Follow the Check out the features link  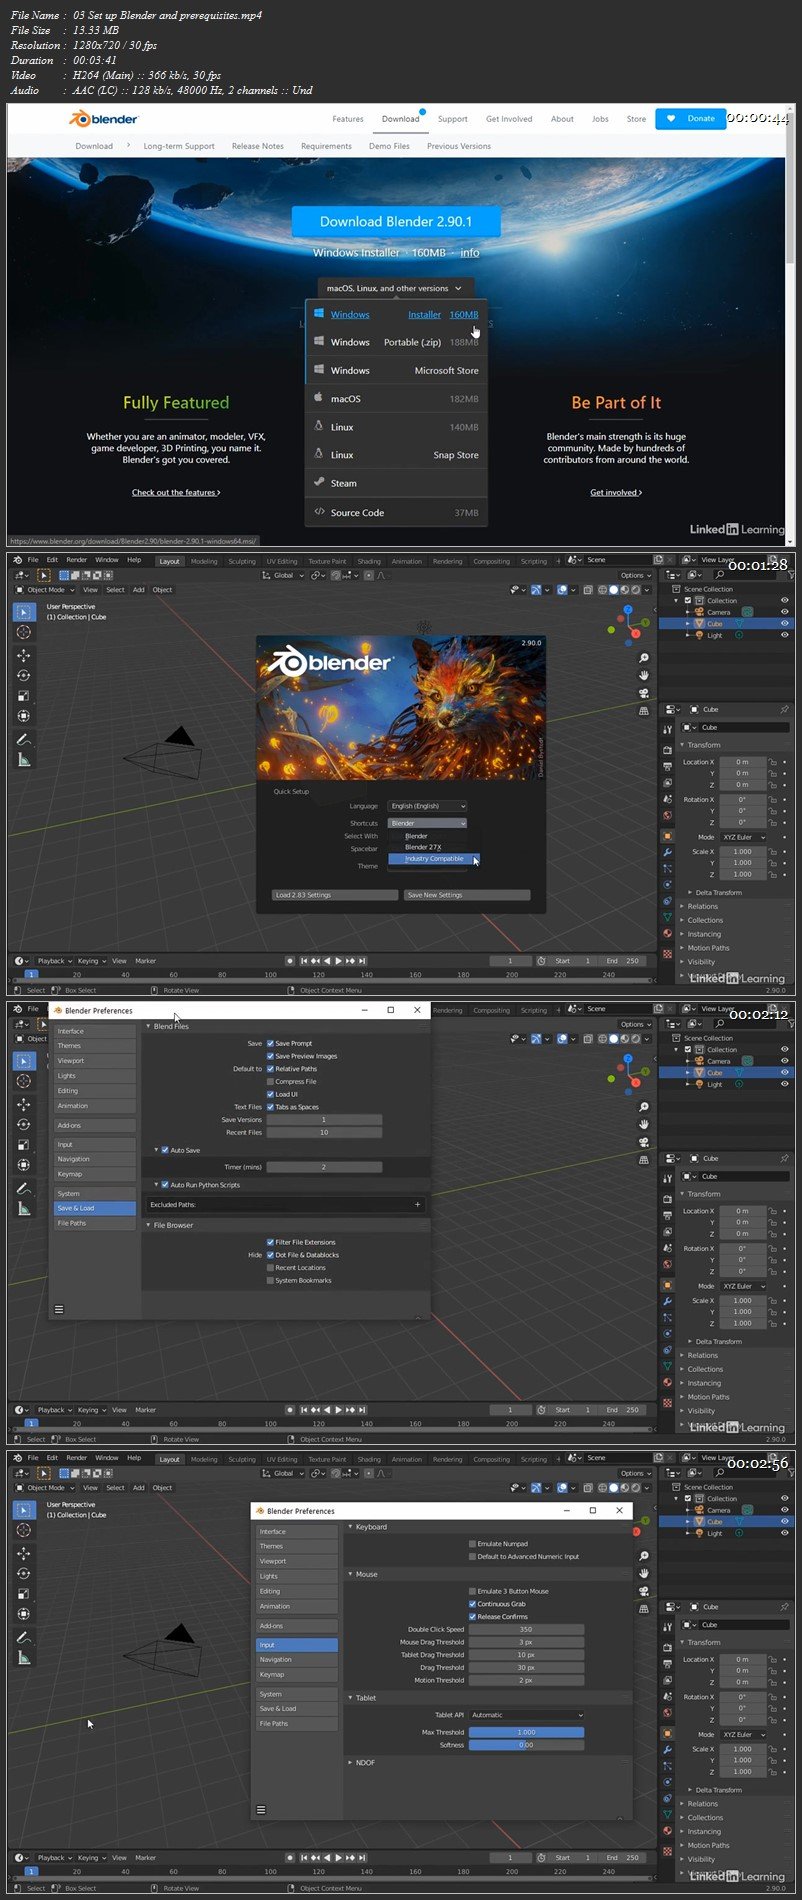click(x=176, y=492)
